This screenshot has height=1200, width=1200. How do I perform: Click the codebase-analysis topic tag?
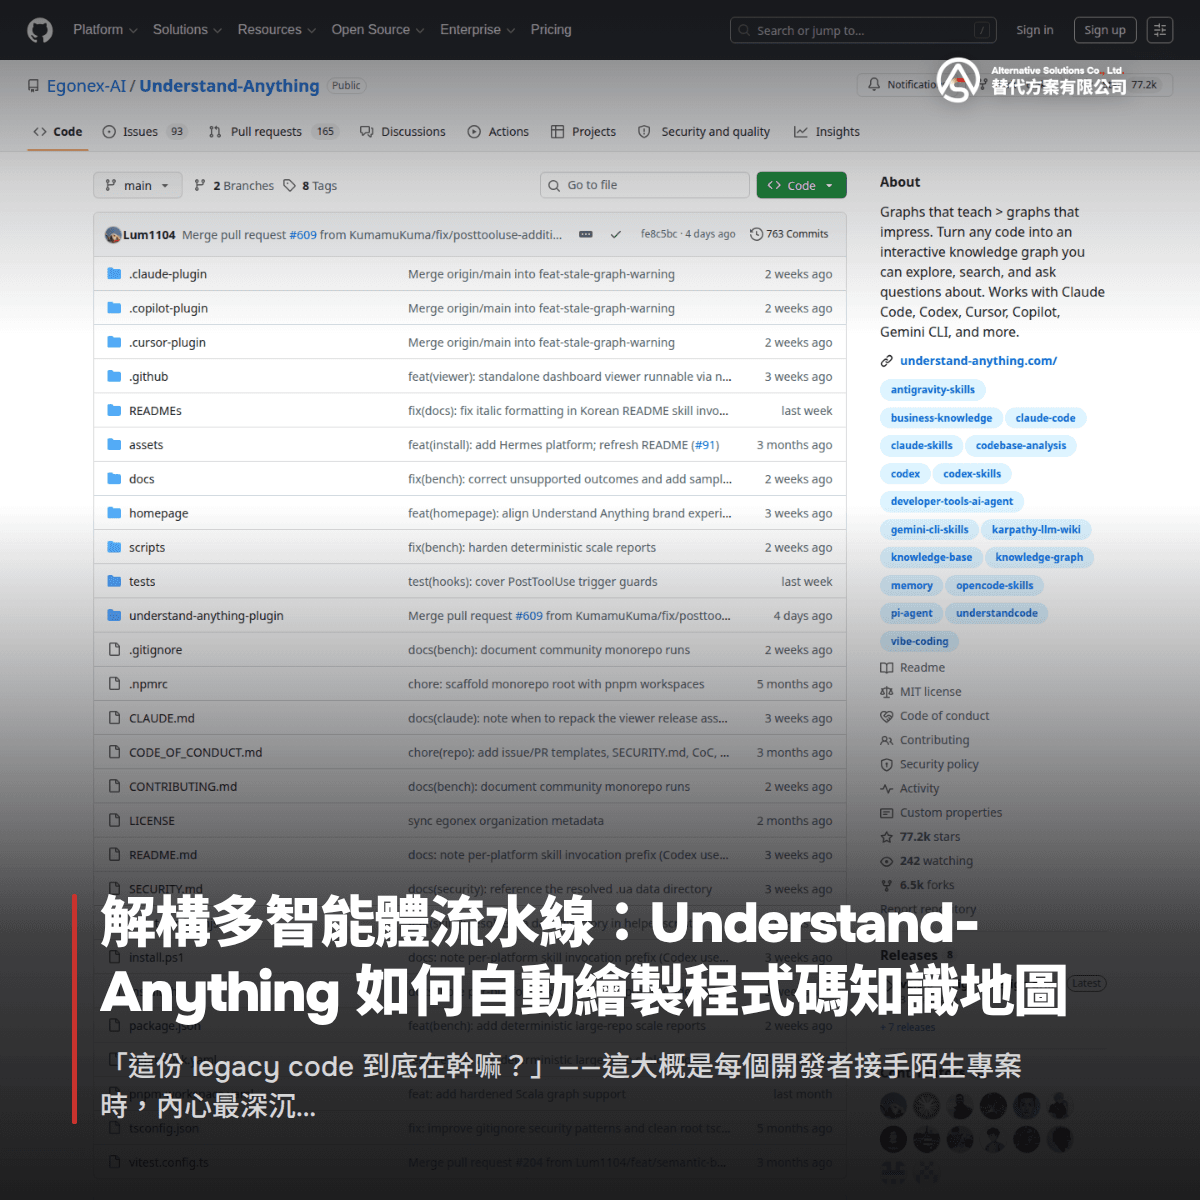[x=1021, y=446]
